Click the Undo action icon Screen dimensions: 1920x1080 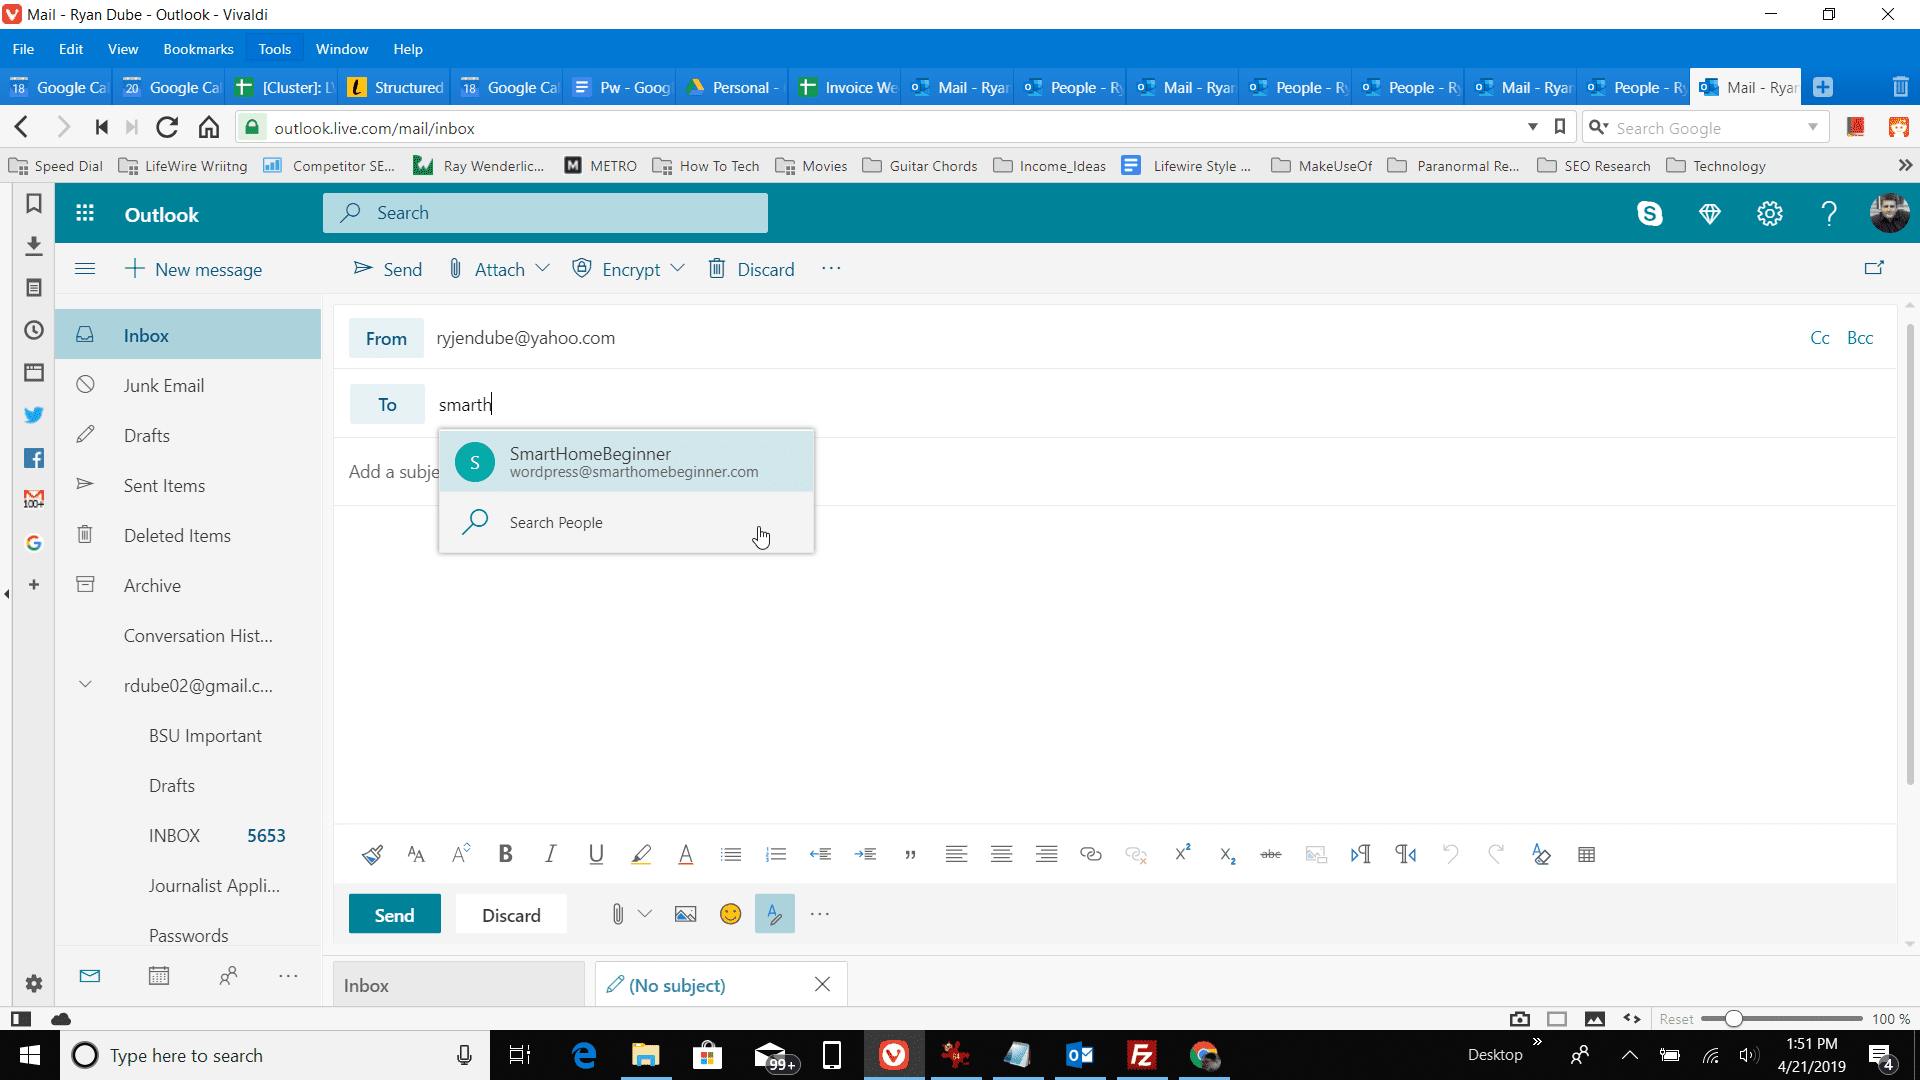click(x=1451, y=855)
